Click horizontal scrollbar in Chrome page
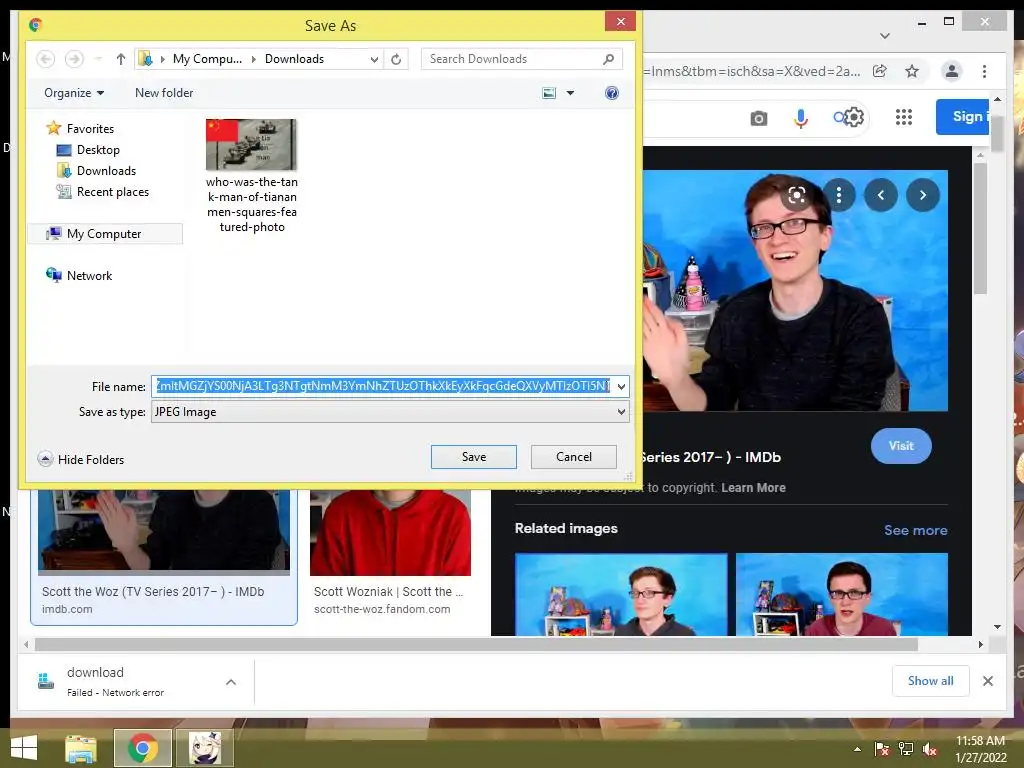The width and height of the screenshot is (1024, 768). click(x=476, y=645)
